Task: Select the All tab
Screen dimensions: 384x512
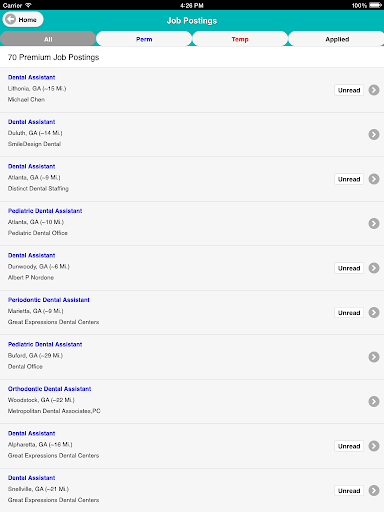Action: (48, 39)
